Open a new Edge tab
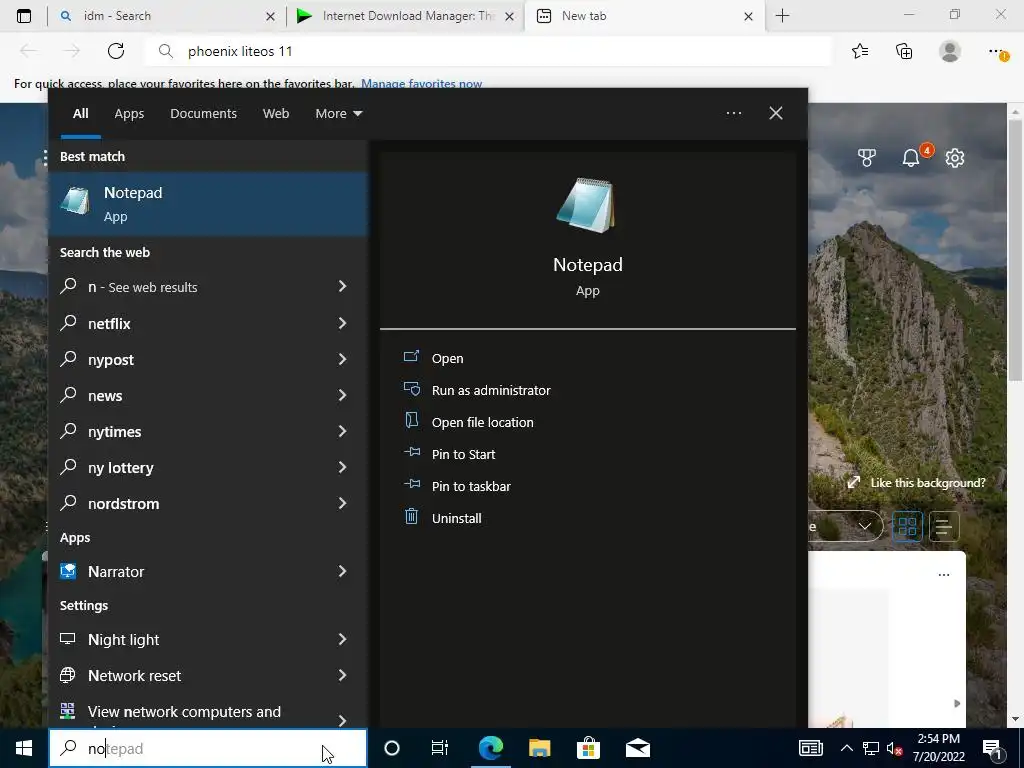Viewport: 1024px width, 768px height. coord(782,16)
